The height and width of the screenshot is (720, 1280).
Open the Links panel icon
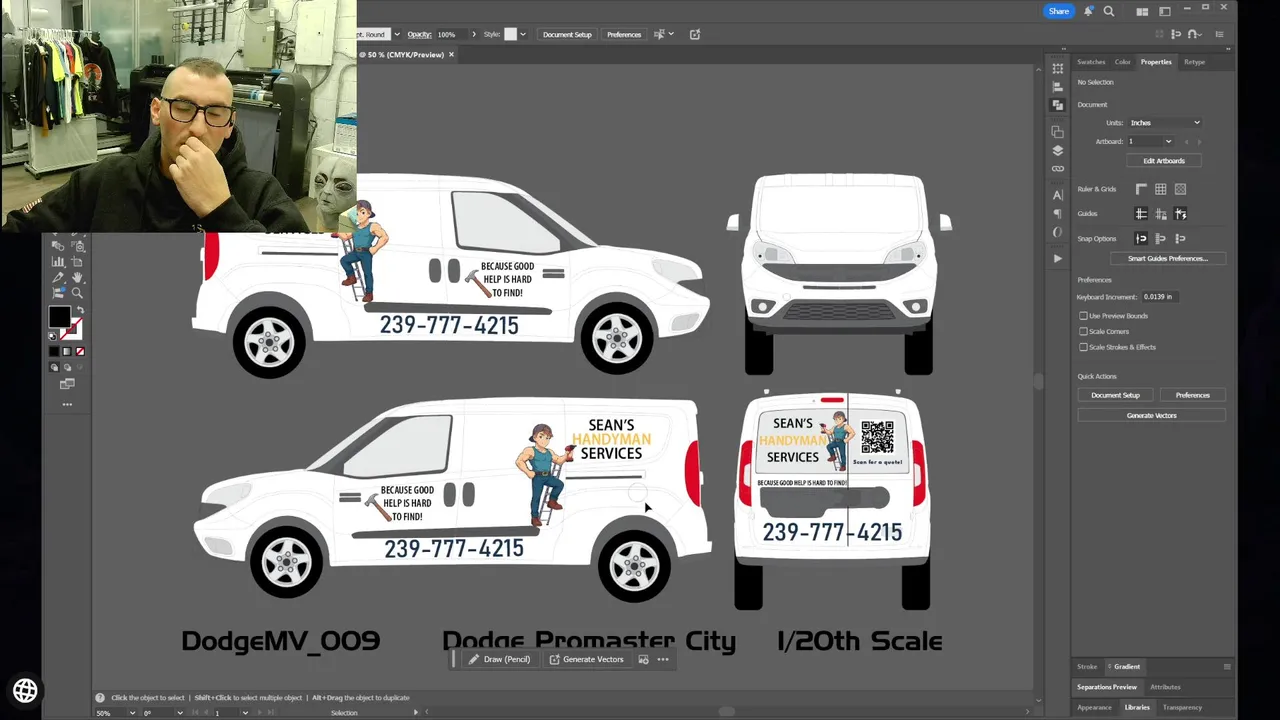1058,168
